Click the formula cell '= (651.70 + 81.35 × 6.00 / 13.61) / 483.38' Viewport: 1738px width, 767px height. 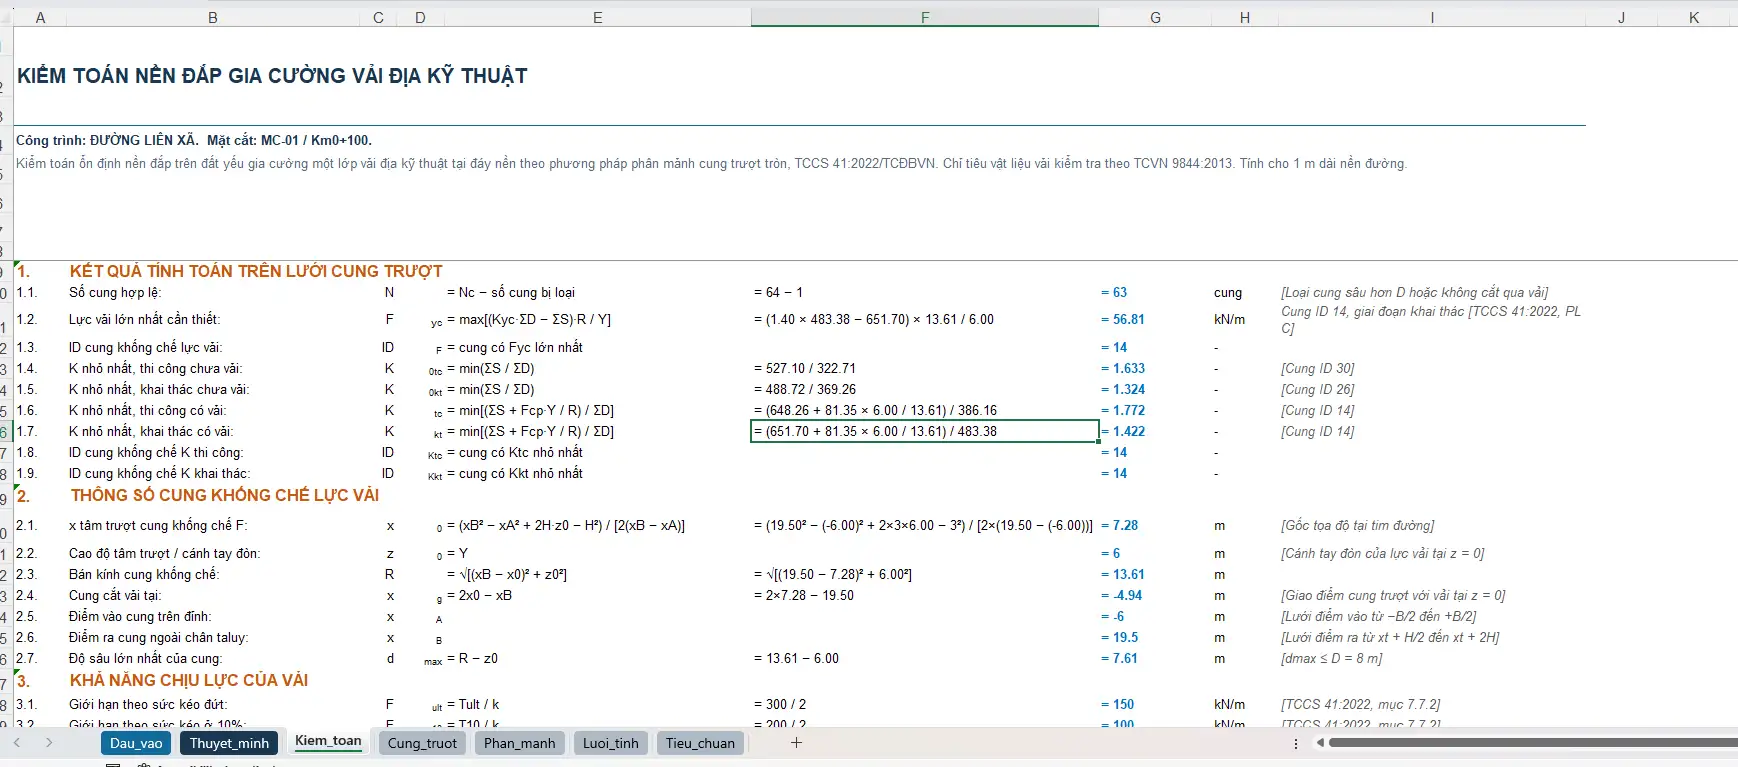(x=925, y=432)
